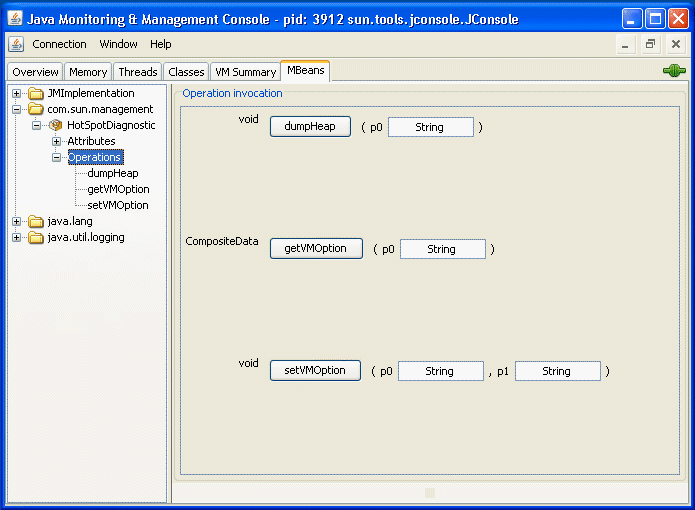Open the Connection menu
The width and height of the screenshot is (695, 510).
pyautogui.click(x=59, y=44)
